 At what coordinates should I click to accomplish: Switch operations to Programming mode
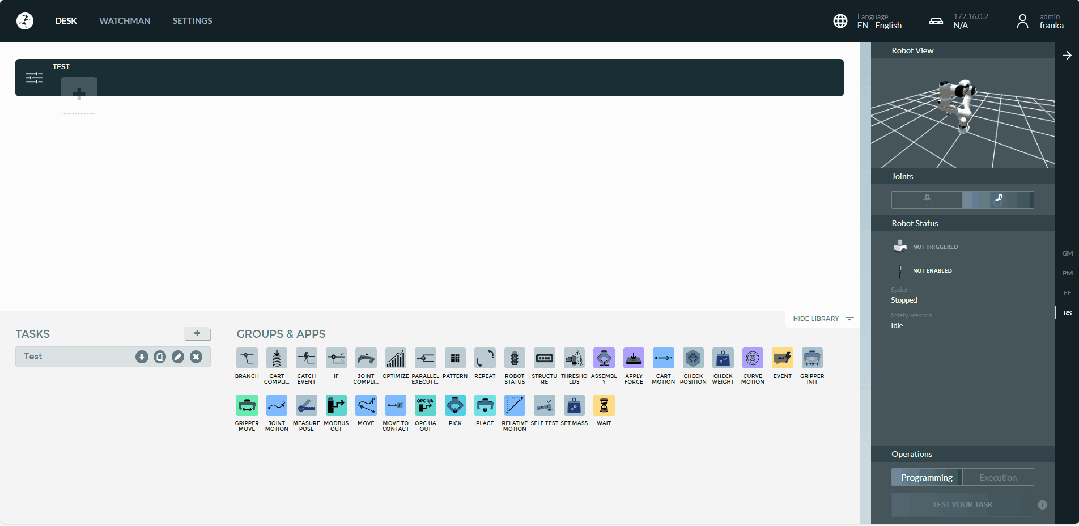click(x=926, y=478)
